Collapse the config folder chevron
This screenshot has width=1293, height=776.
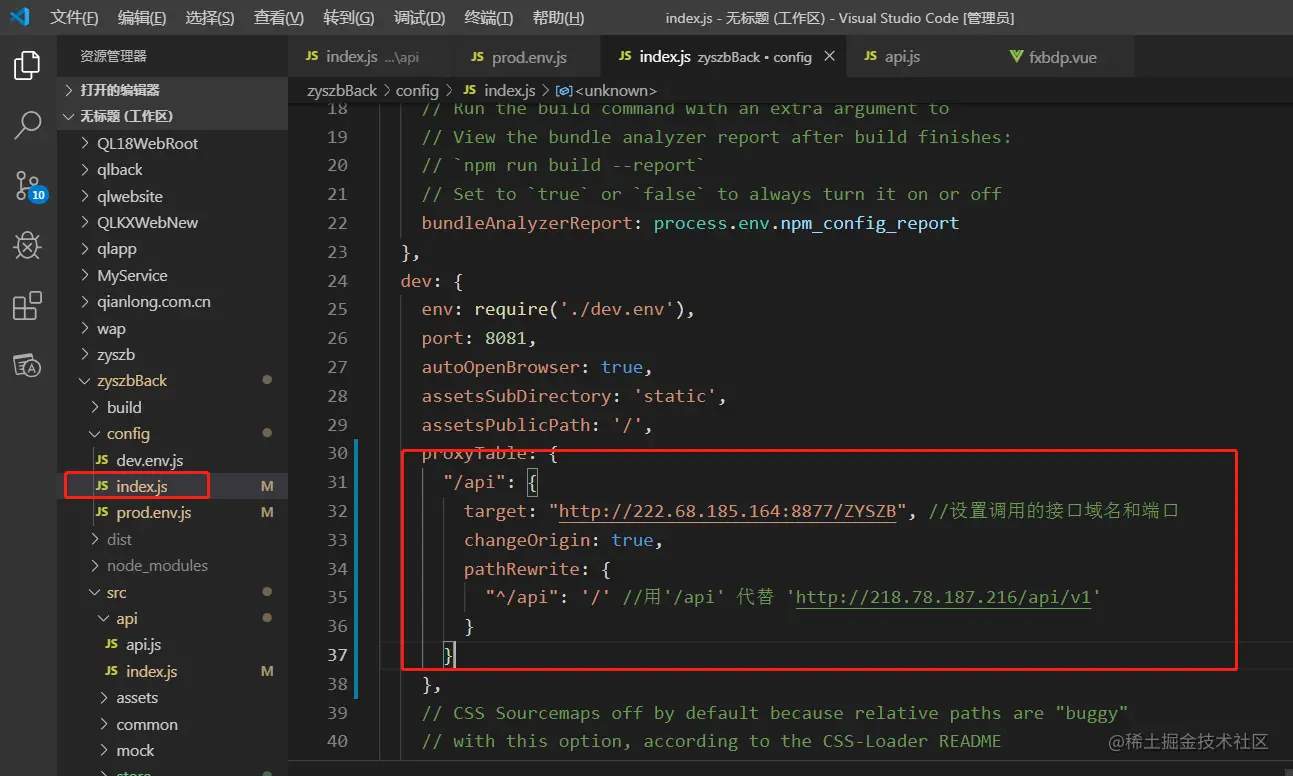[95, 434]
